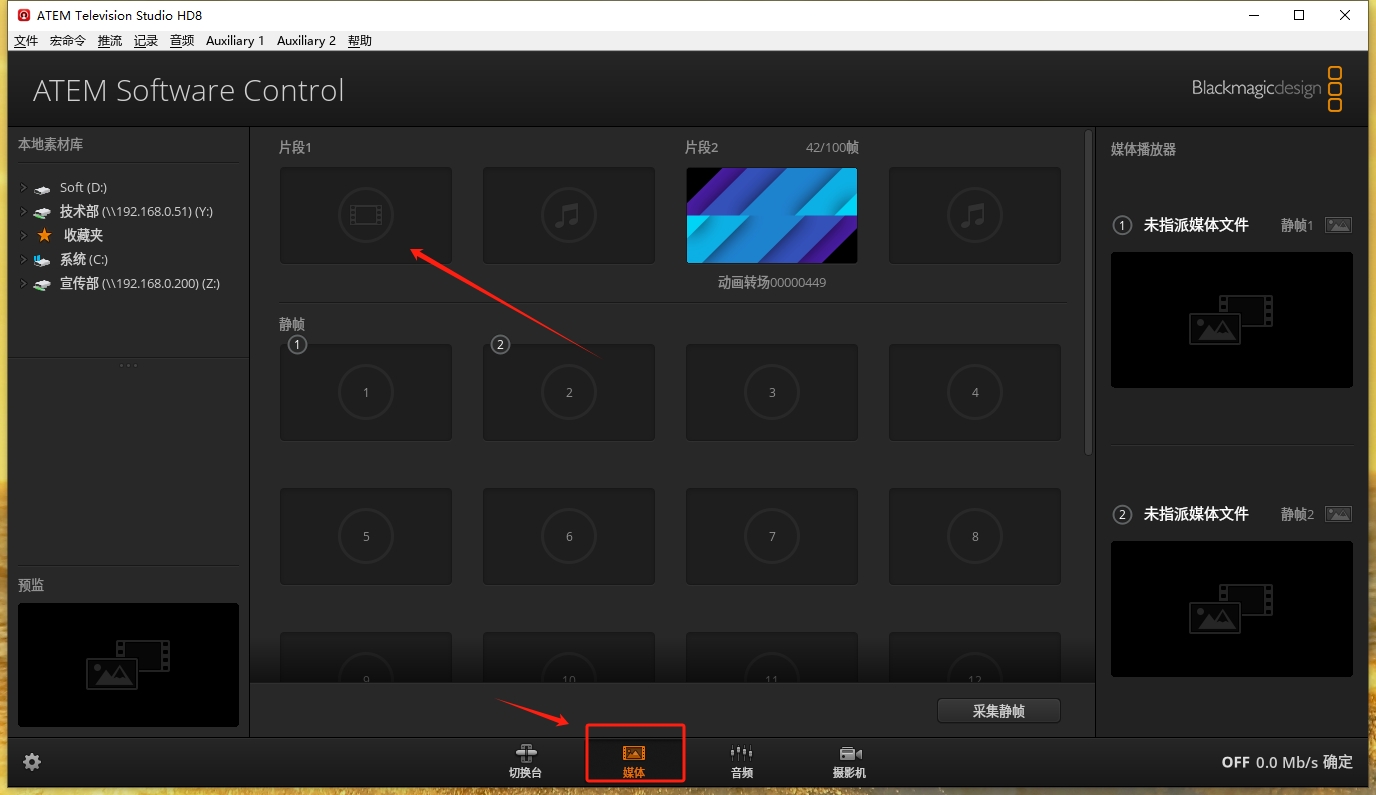Click the ATEM app icon in title bar
Screen dimensions: 1376x795
click(24, 15)
